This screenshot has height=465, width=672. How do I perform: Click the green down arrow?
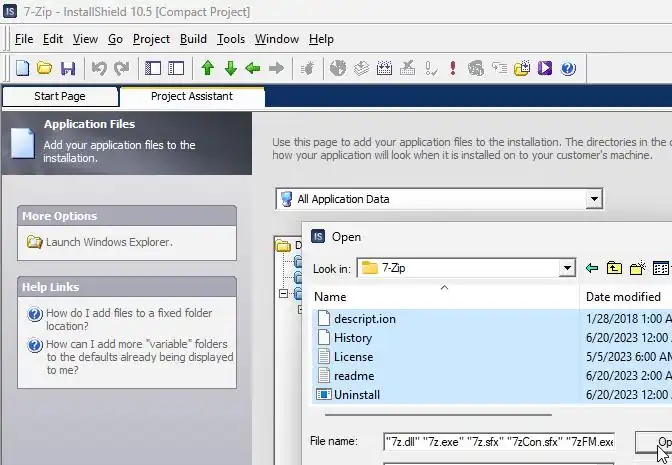point(231,68)
